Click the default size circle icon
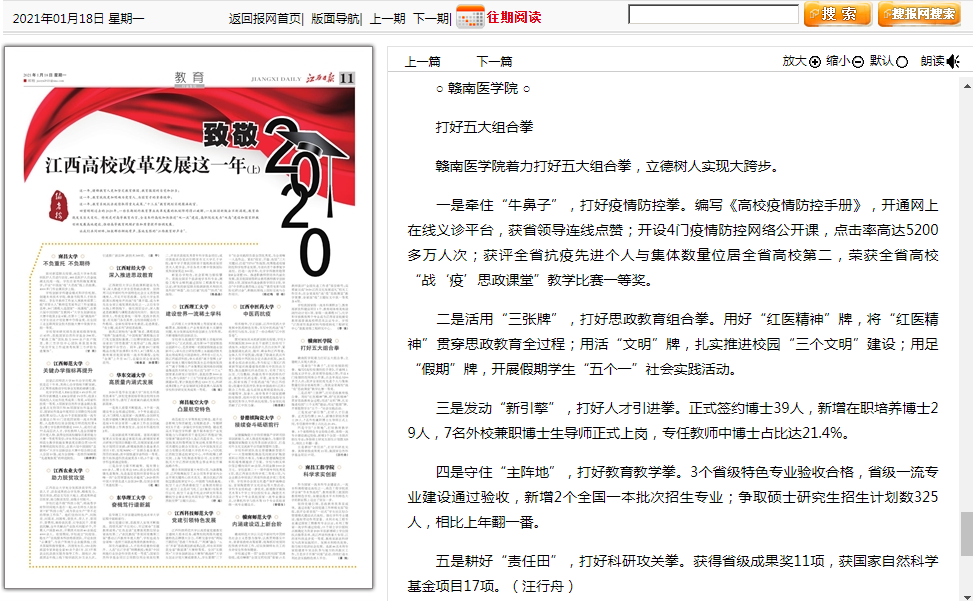This screenshot has height=601, width=973. (x=902, y=61)
